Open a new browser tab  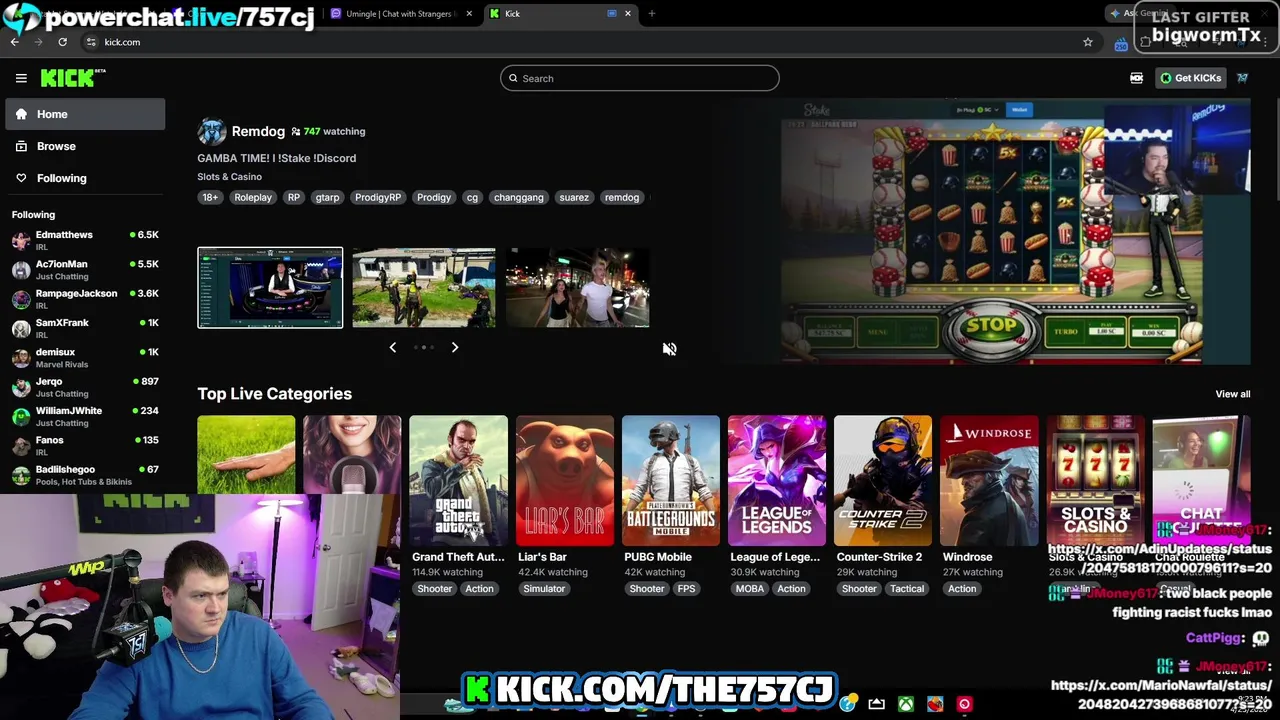point(651,13)
